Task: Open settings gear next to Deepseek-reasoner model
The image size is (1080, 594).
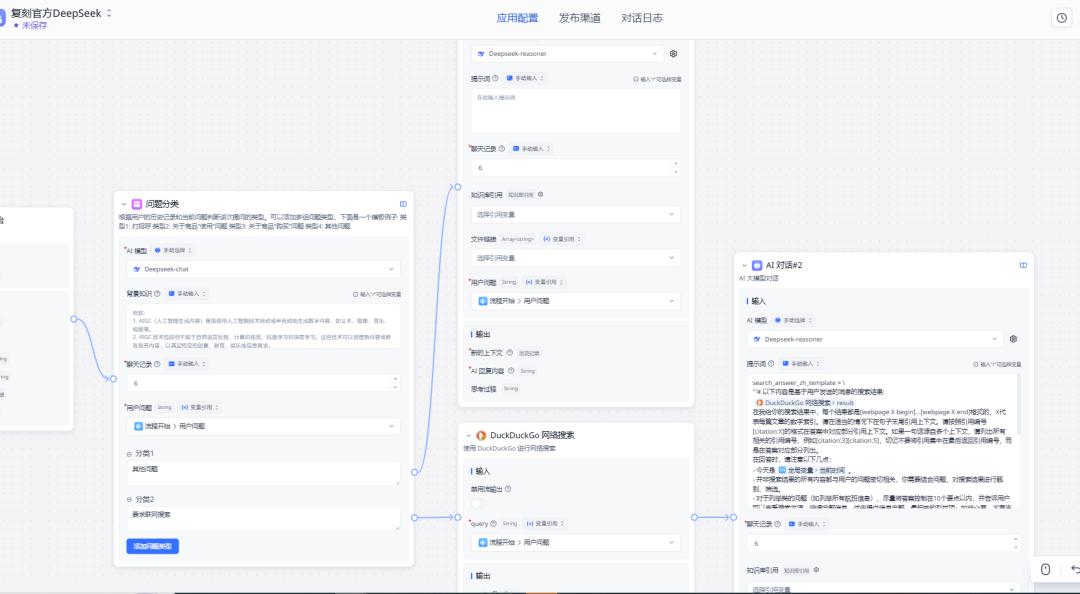Action: pos(673,53)
